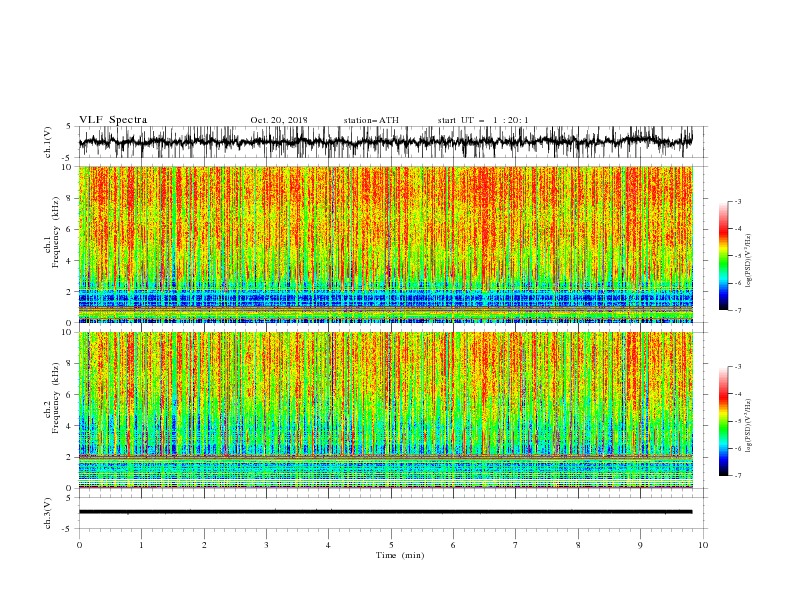The image size is (792, 612).
Task: Click the lower colorbar beside the ch.2 spectrogram
Action: point(723,421)
